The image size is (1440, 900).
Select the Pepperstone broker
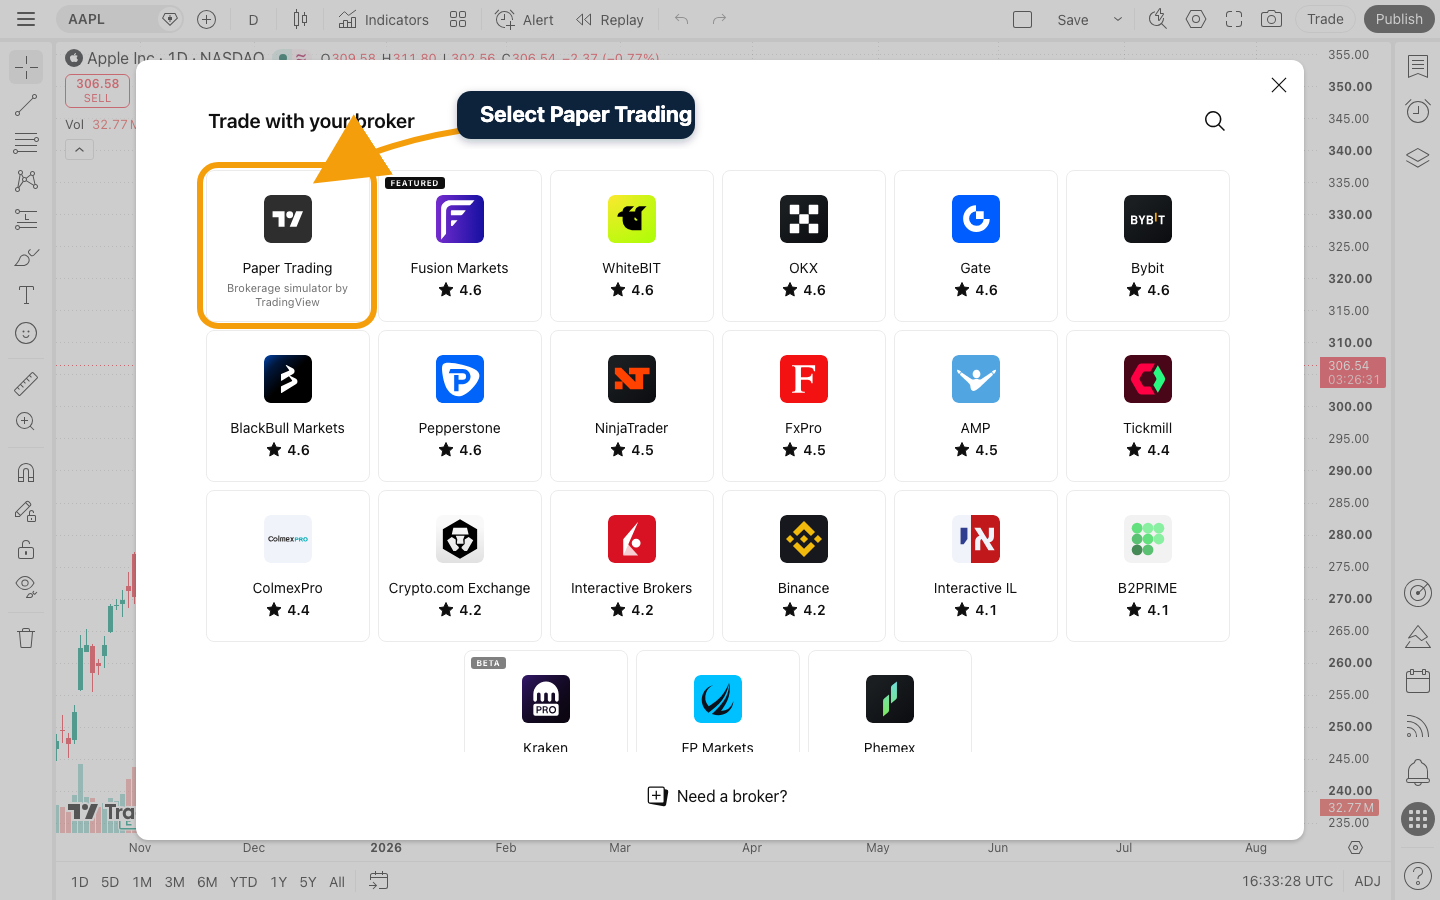coord(460,406)
